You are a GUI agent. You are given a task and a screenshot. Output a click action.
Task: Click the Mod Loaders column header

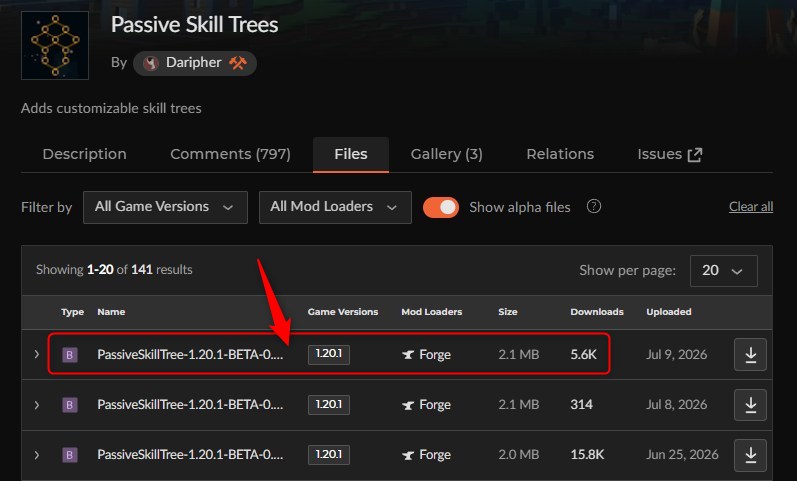[x=432, y=312]
